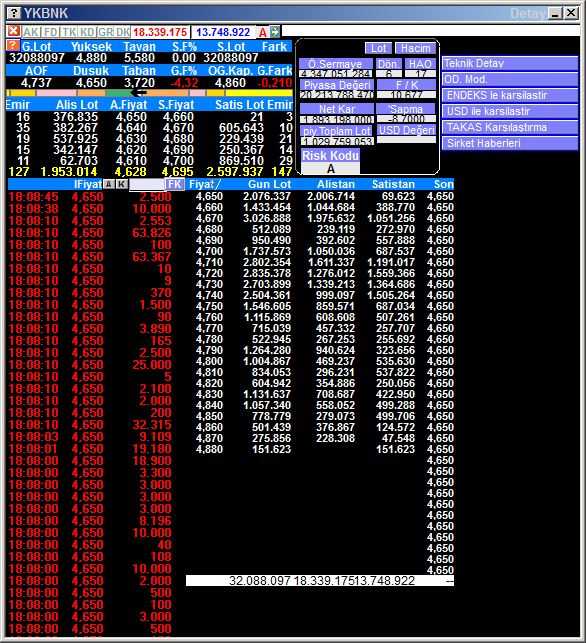The width and height of the screenshot is (586, 643).
Task: Toggle the AK toolbar button
Action: pos(31,32)
